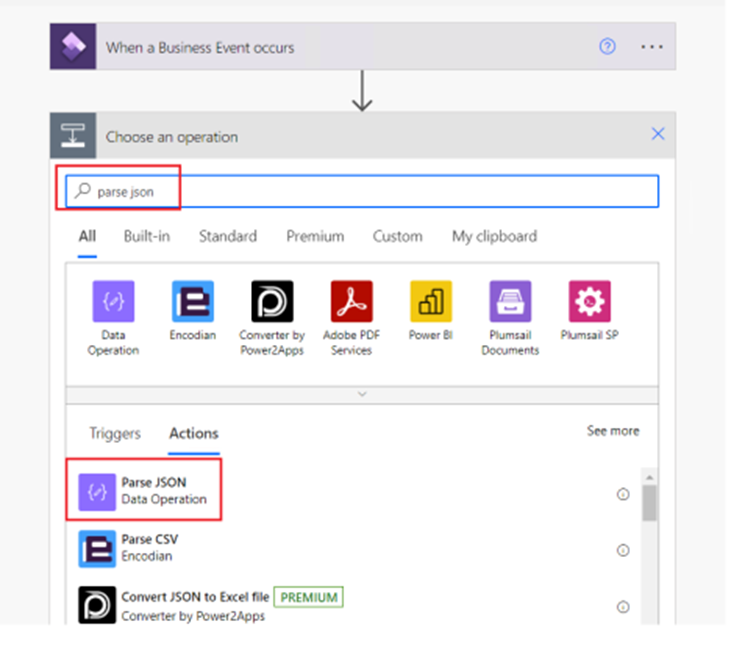The image size is (750, 659).
Task: Switch to the Built-in tab
Action: click(147, 236)
